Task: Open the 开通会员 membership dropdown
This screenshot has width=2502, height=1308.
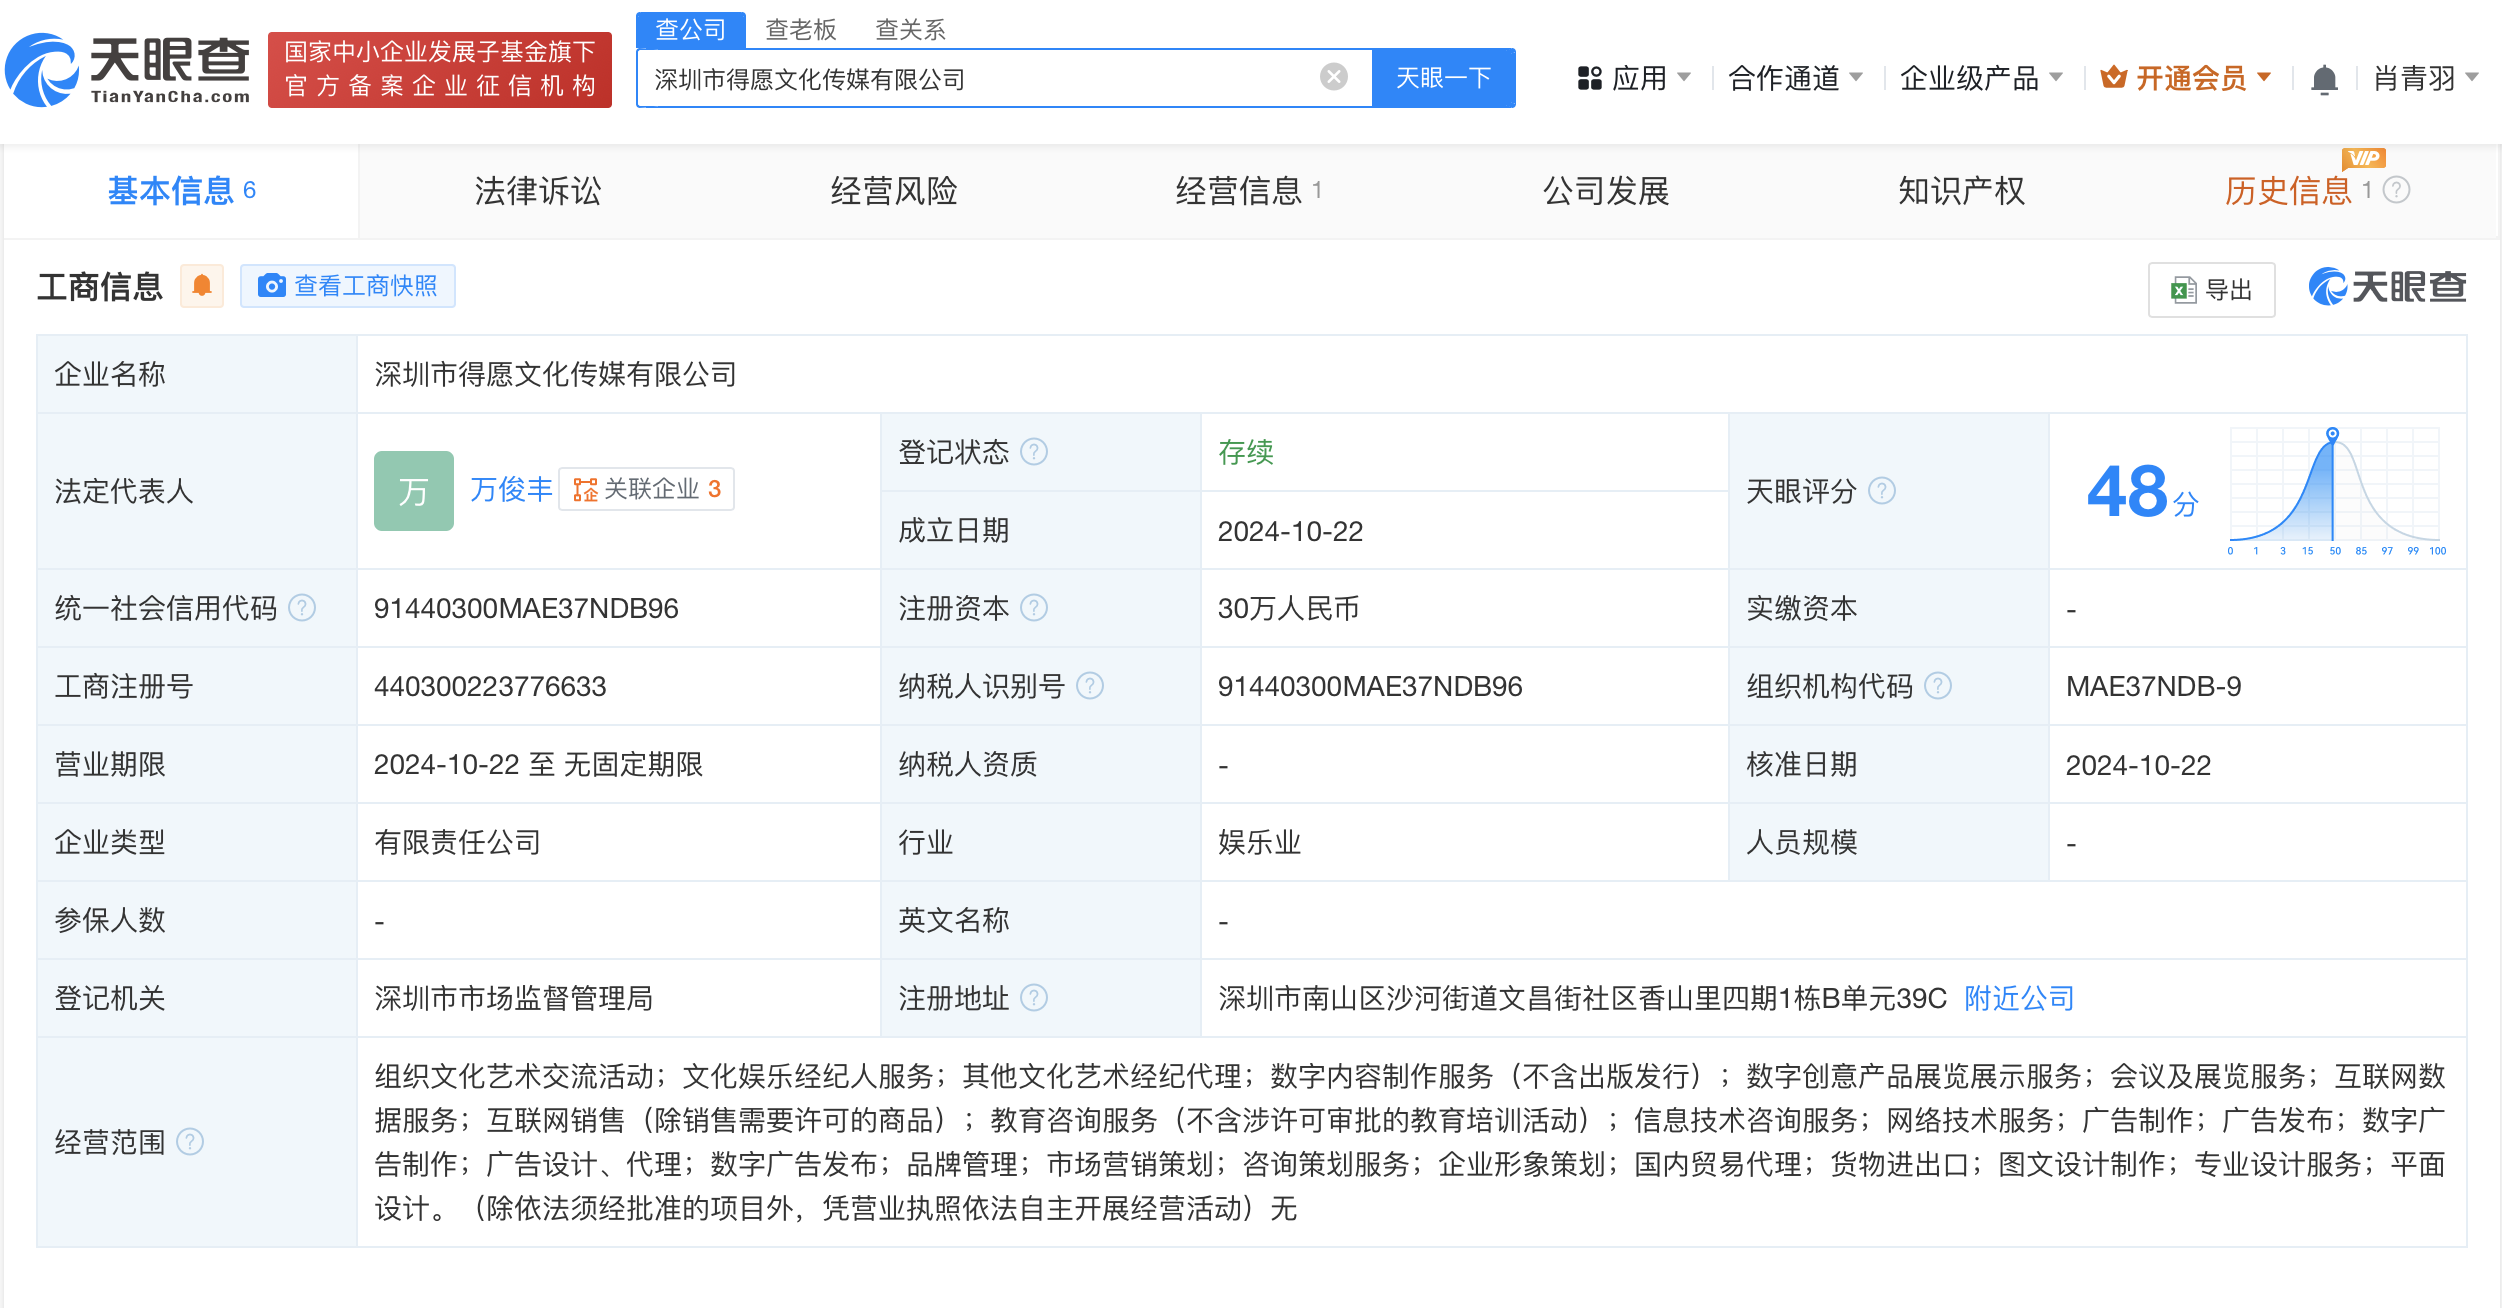Action: tap(2186, 78)
